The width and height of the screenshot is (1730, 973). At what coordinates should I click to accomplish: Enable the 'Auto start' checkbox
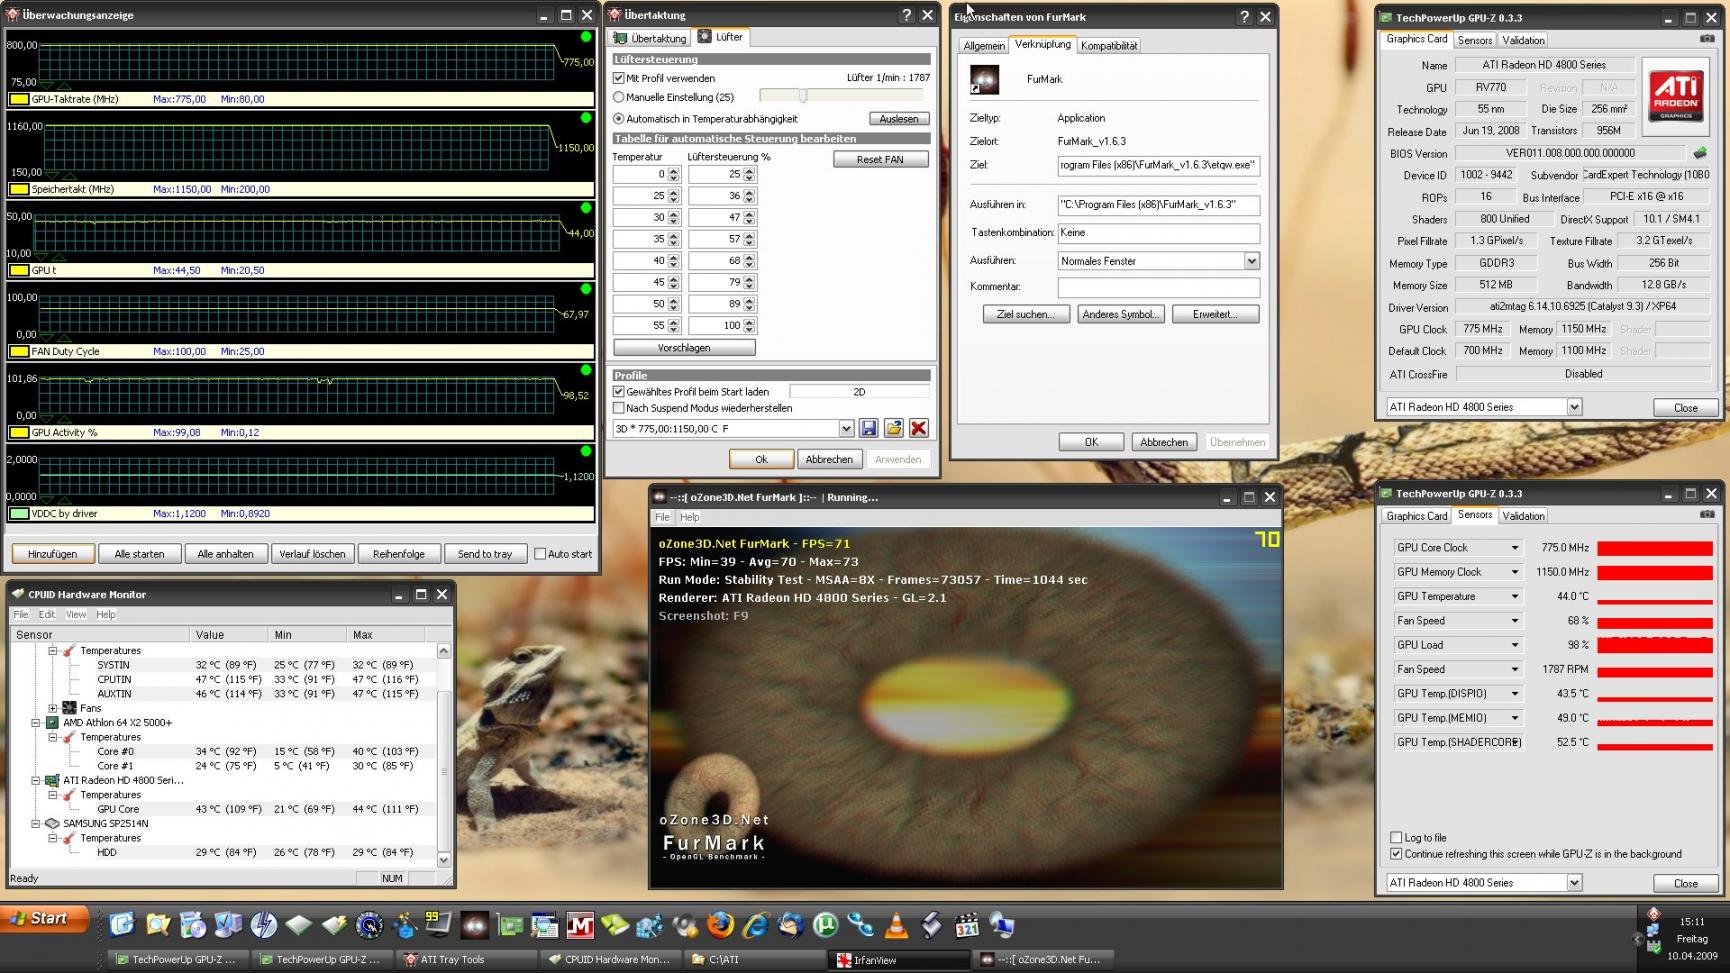tap(540, 554)
